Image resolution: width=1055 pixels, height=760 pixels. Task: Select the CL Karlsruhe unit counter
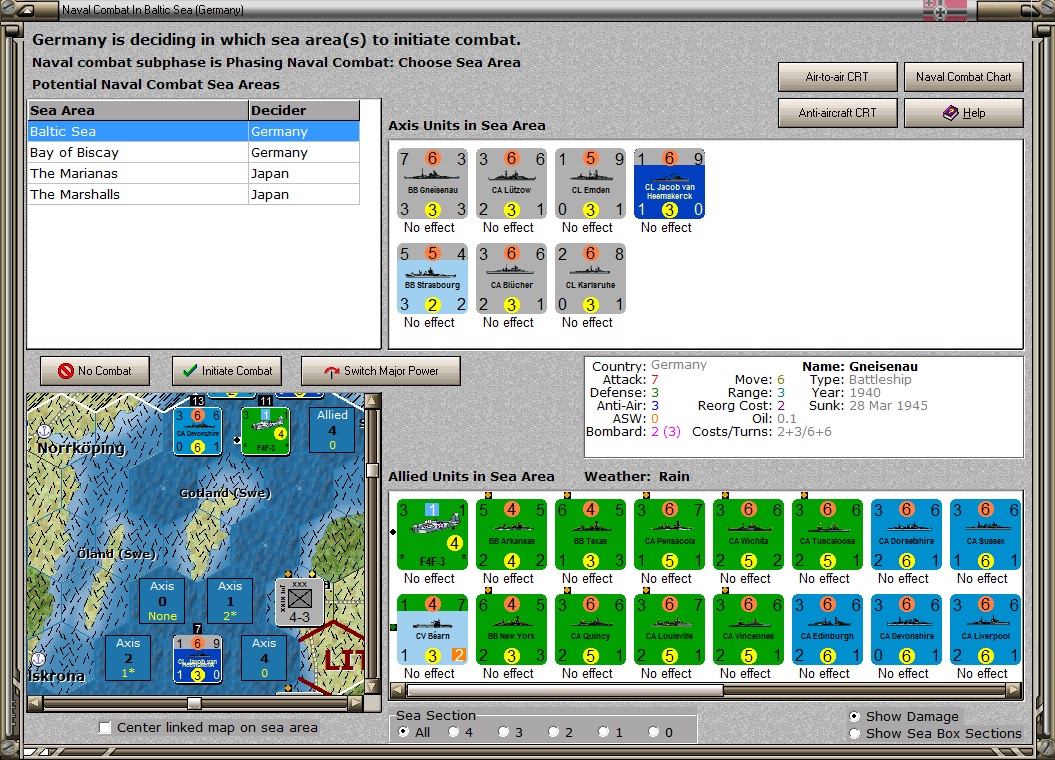(590, 278)
